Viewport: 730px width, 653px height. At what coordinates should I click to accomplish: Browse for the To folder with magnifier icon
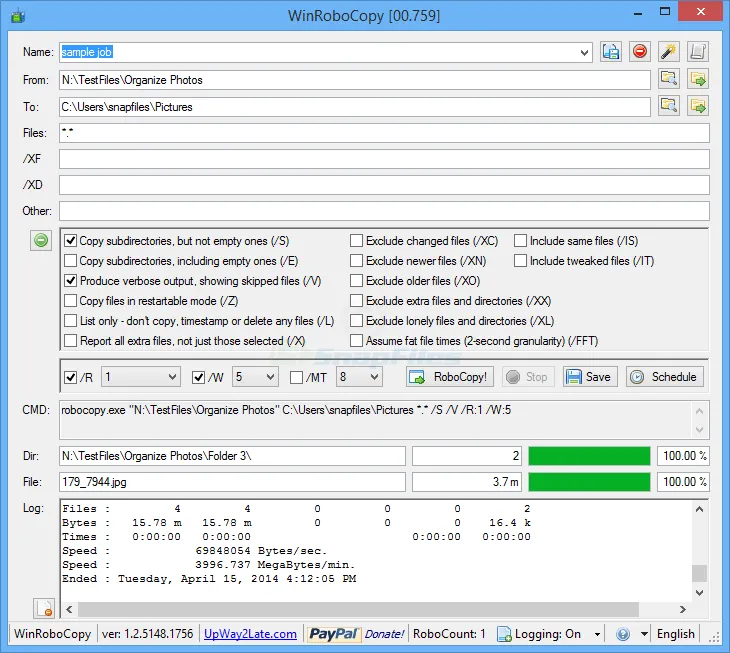[669, 107]
